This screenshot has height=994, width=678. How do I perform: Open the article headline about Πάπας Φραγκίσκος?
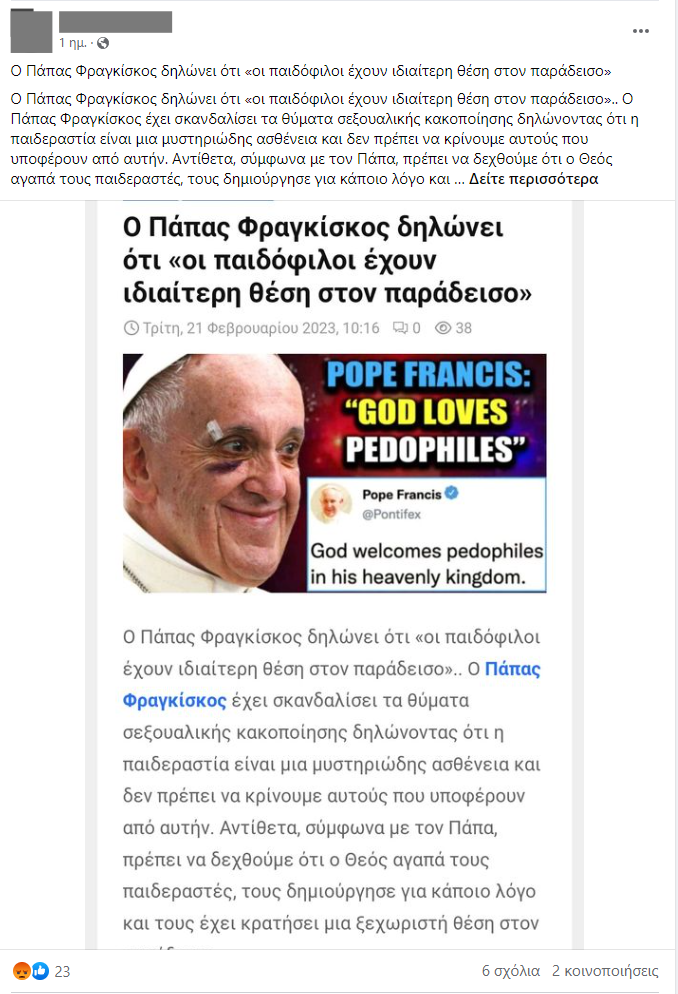pyautogui.click(x=327, y=260)
